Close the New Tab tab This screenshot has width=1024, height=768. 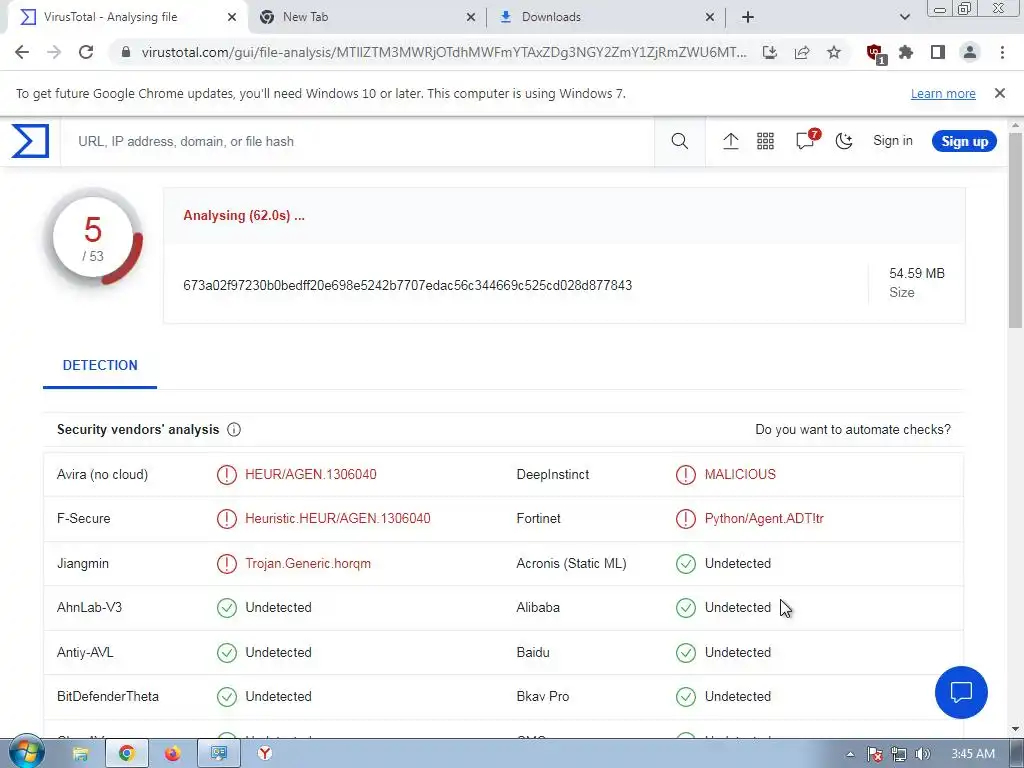click(471, 17)
